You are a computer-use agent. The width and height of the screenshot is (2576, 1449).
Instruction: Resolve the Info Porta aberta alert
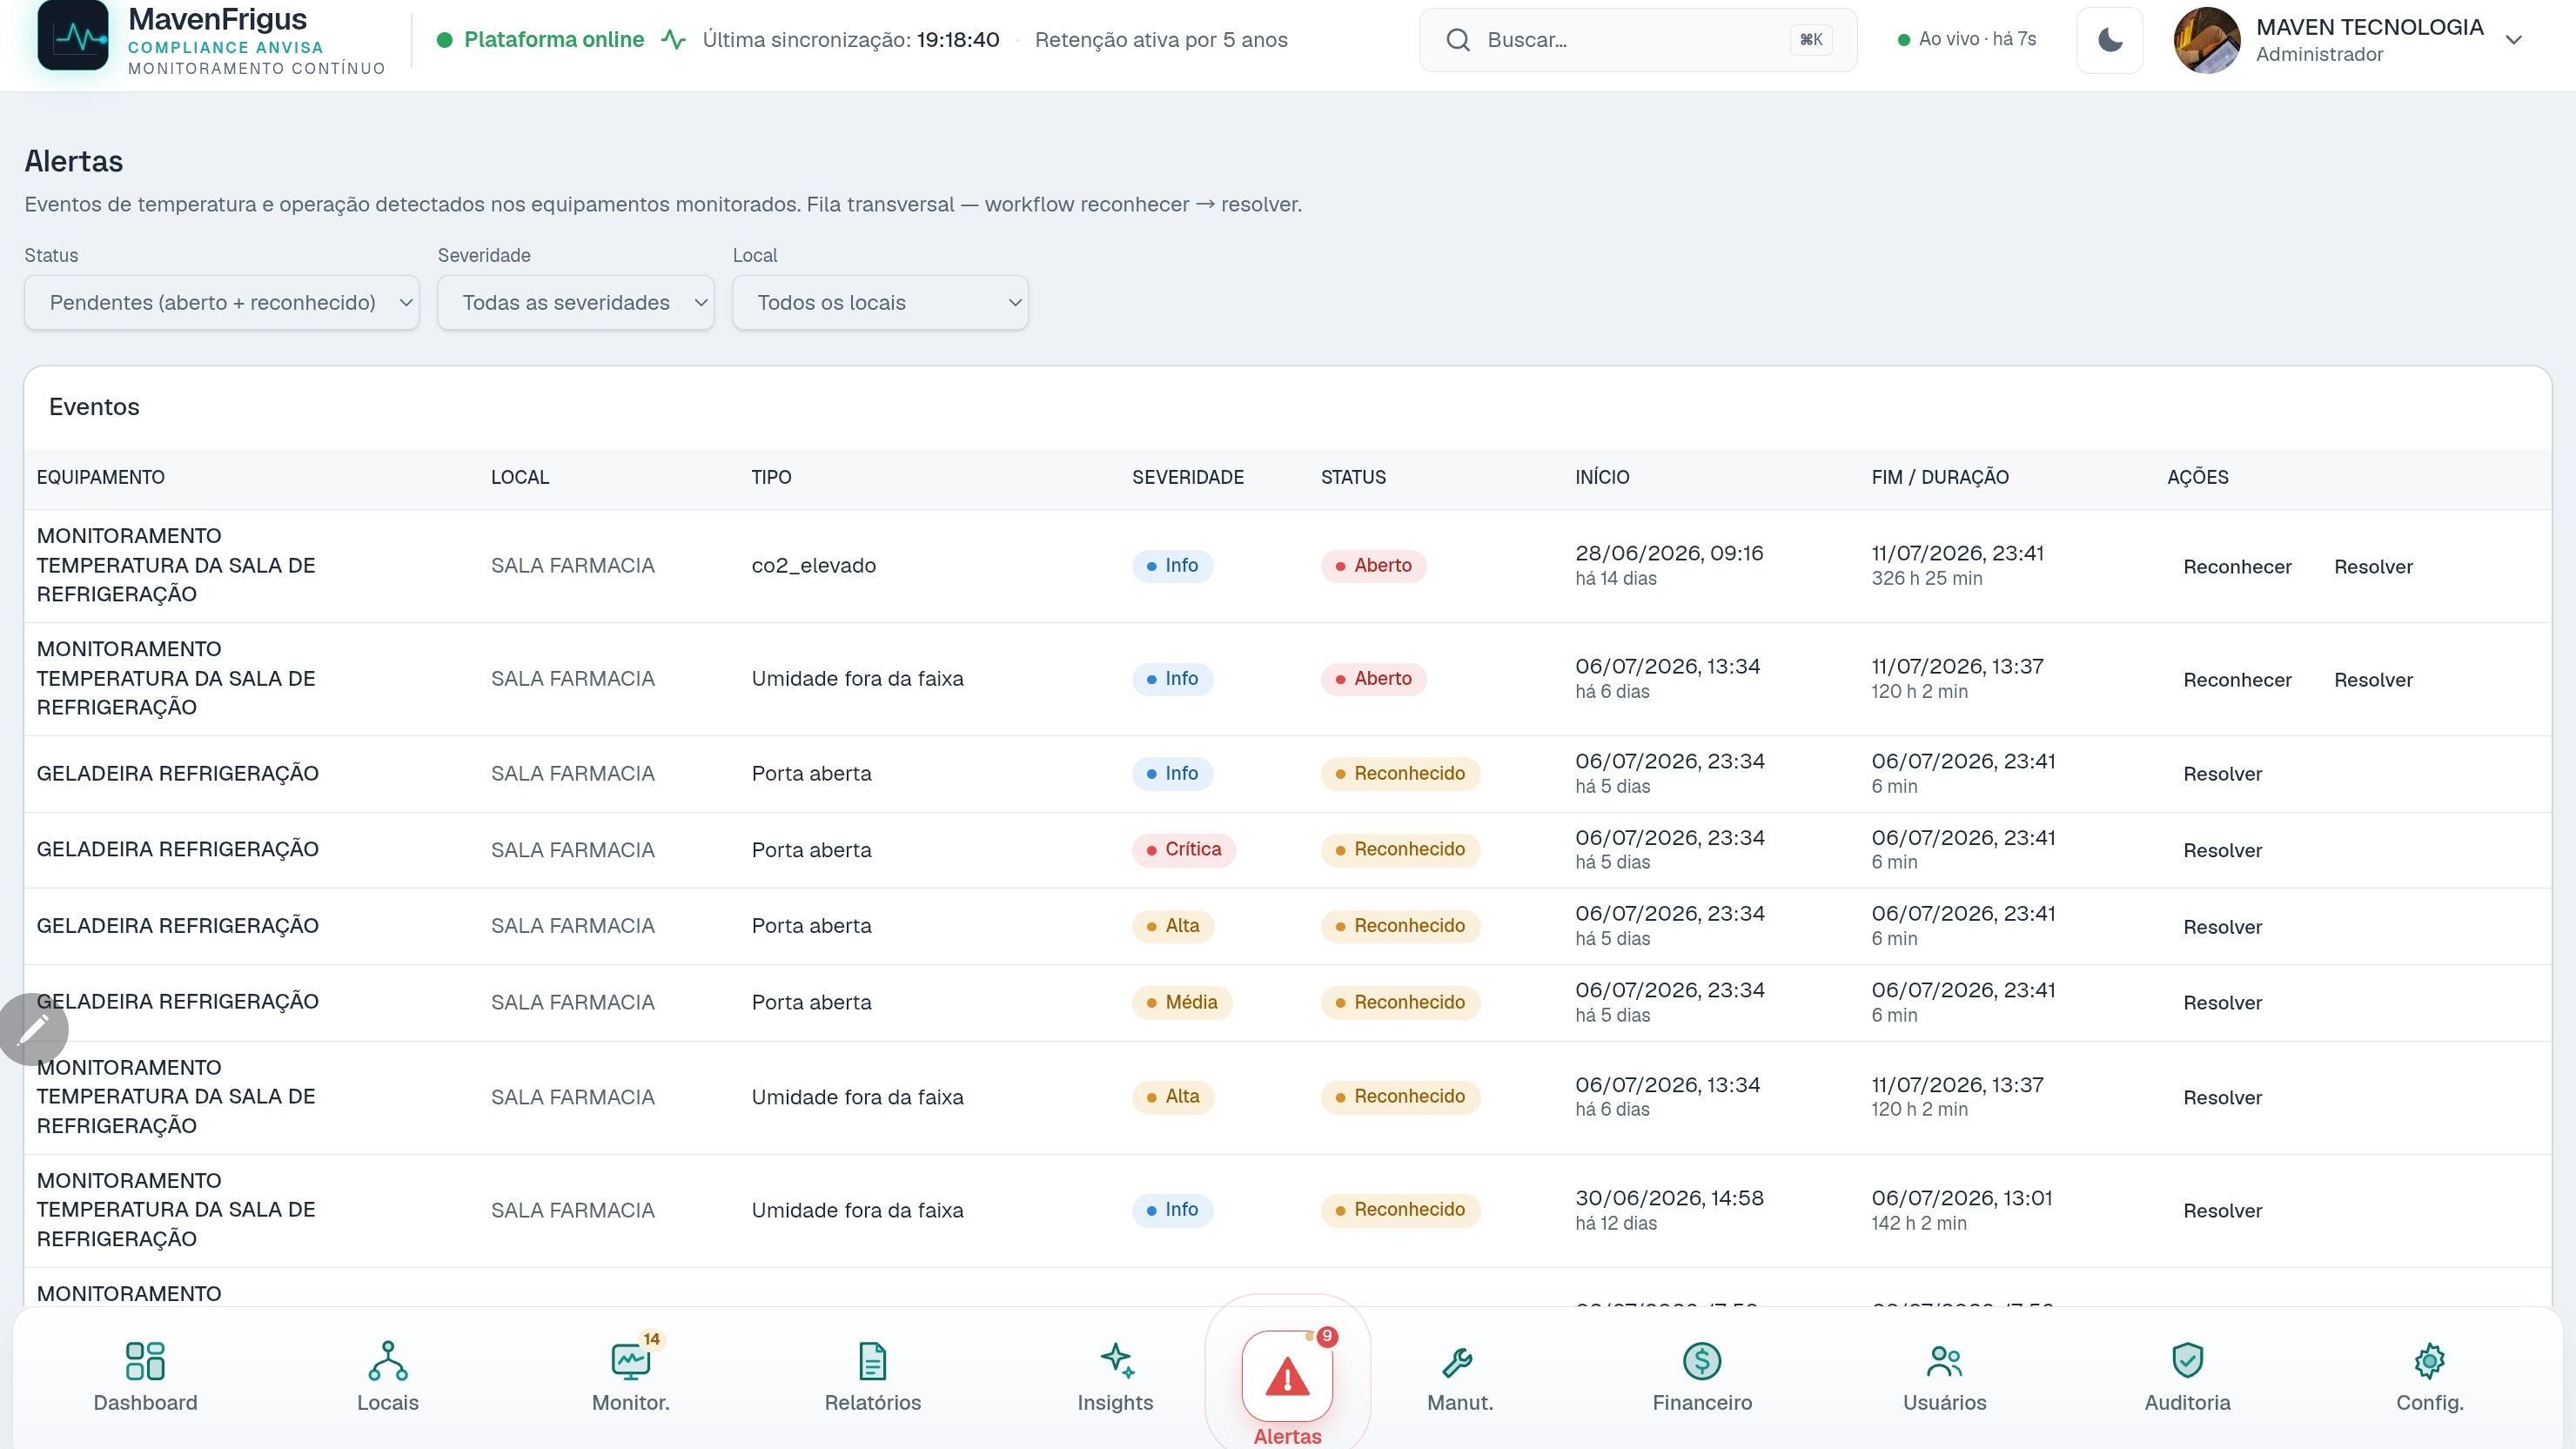click(2222, 773)
